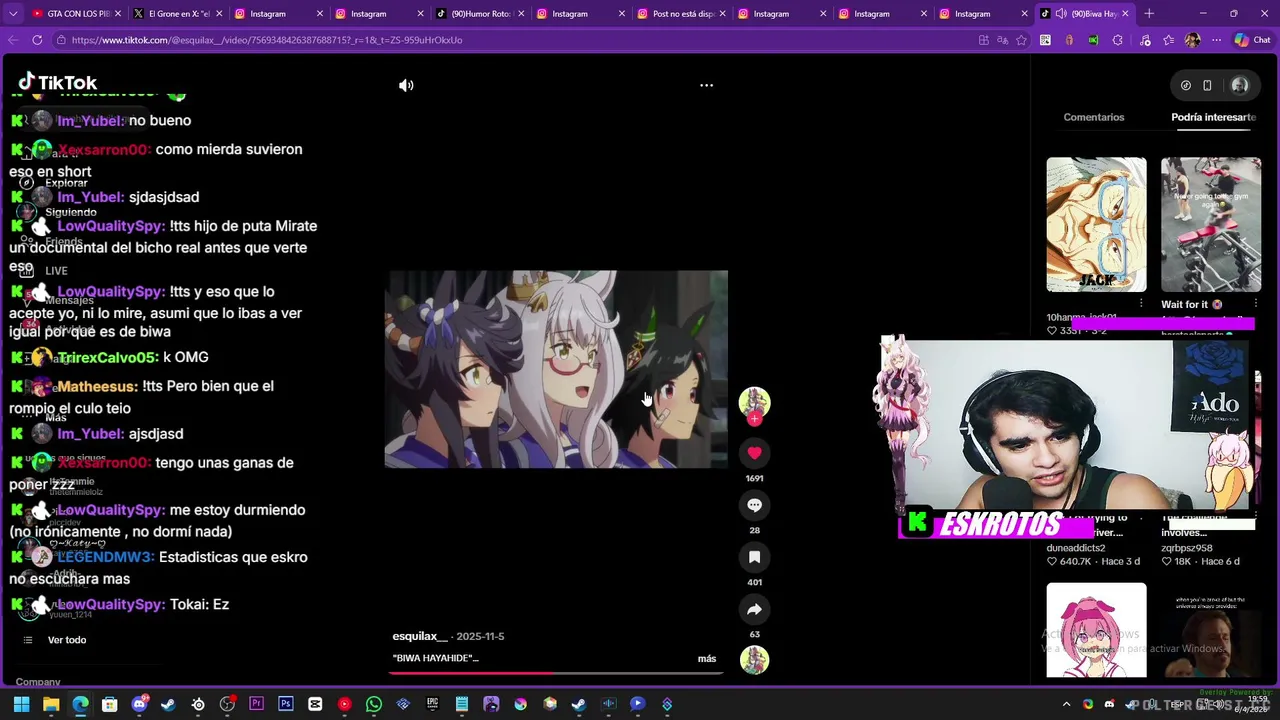Viewport: 1280px width, 720px height.
Task: Open Company footer link
Action: 38,682
